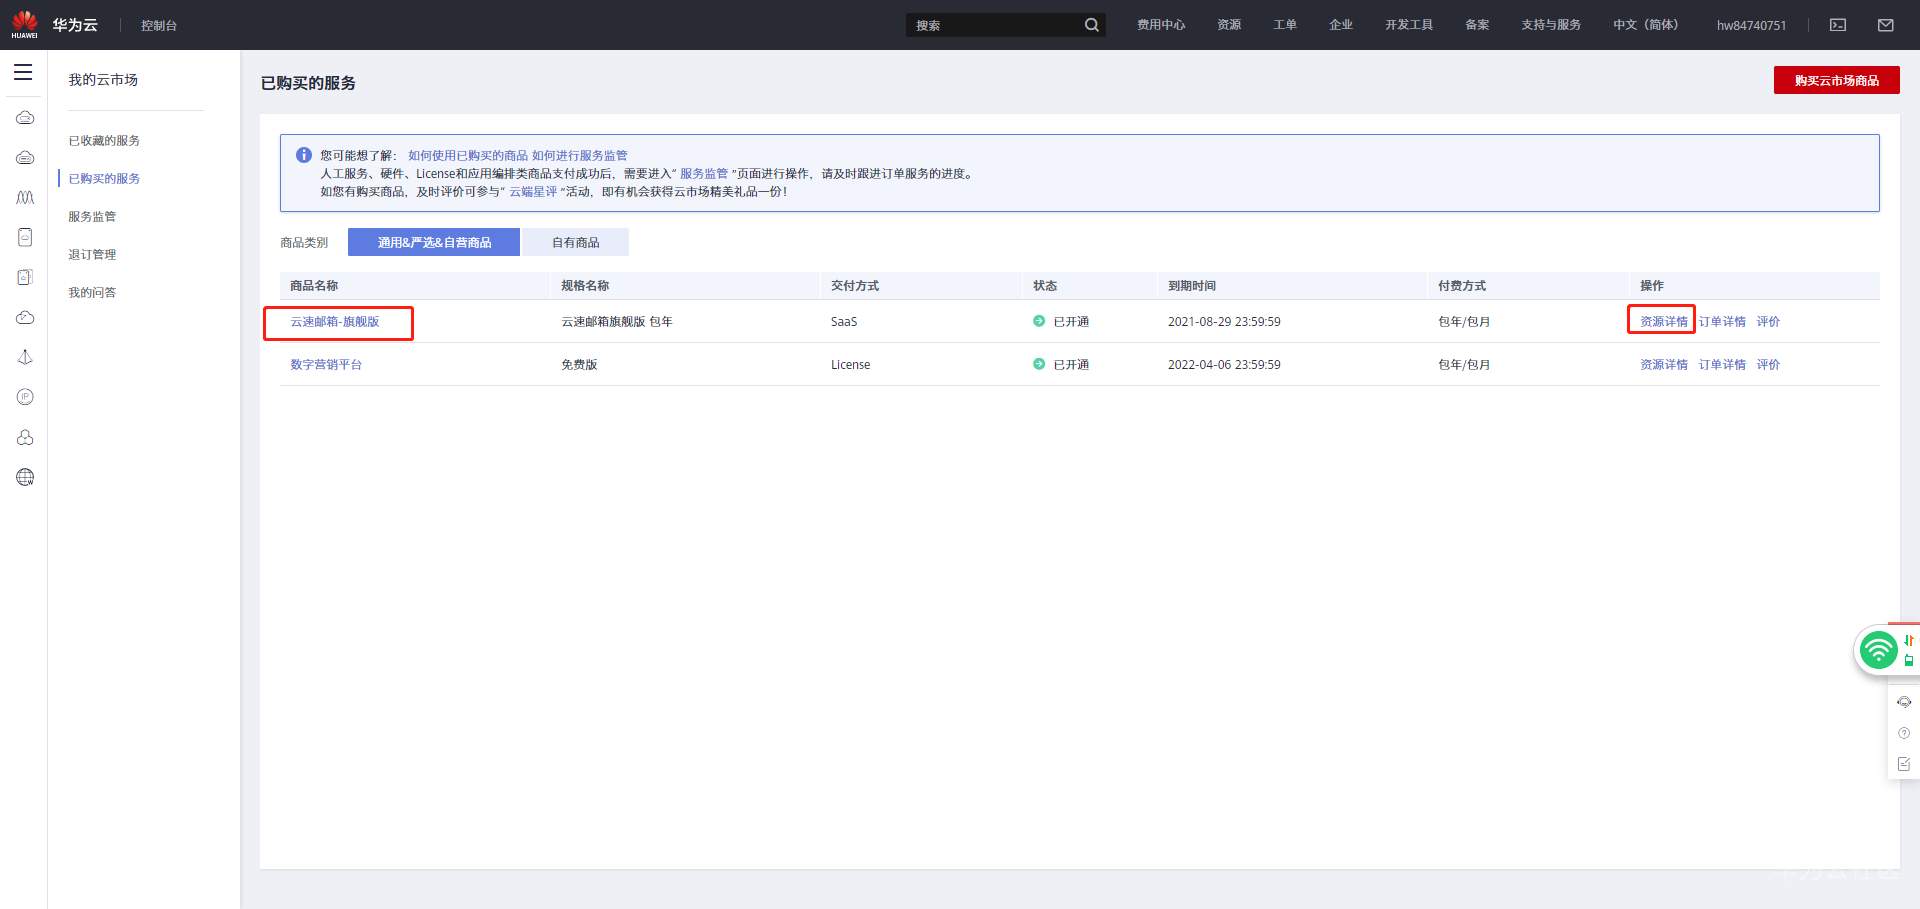Viewport: 1920px width, 909px height.
Task: Open the 中文 (简体) language dropdown
Action: point(1646,25)
